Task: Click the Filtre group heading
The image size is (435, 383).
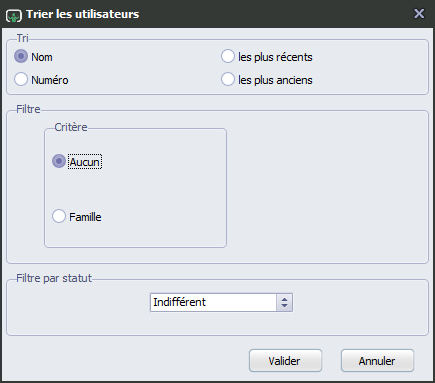Action: click(28, 109)
